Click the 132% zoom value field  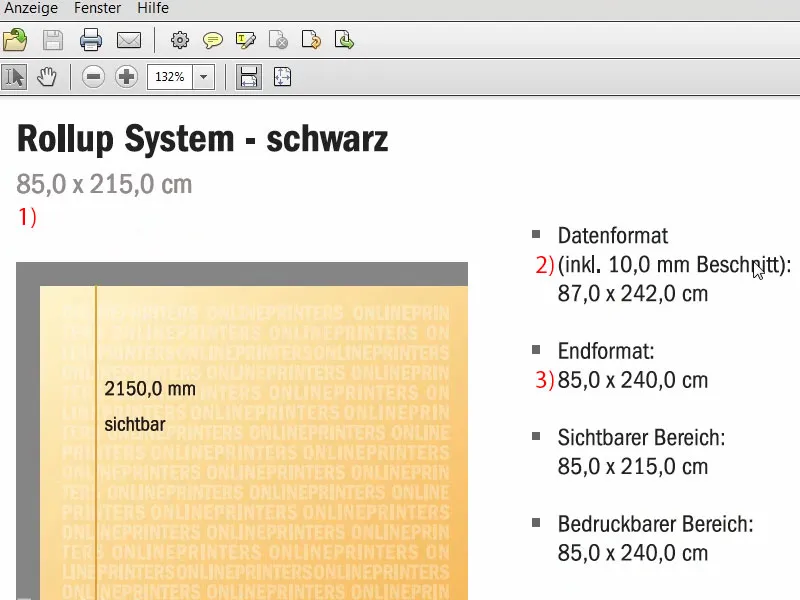click(170, 77)
